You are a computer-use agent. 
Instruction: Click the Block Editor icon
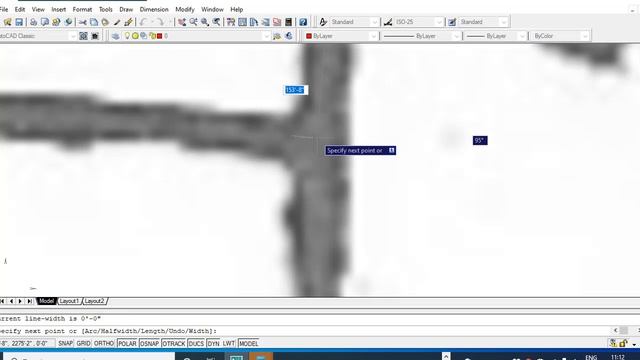(x=128, y=22)
